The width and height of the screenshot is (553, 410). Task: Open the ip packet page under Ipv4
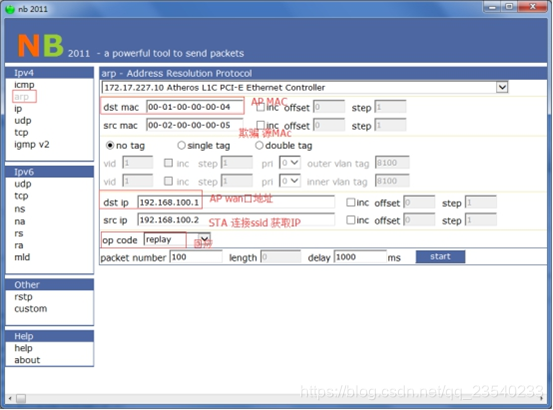(18, 109)
